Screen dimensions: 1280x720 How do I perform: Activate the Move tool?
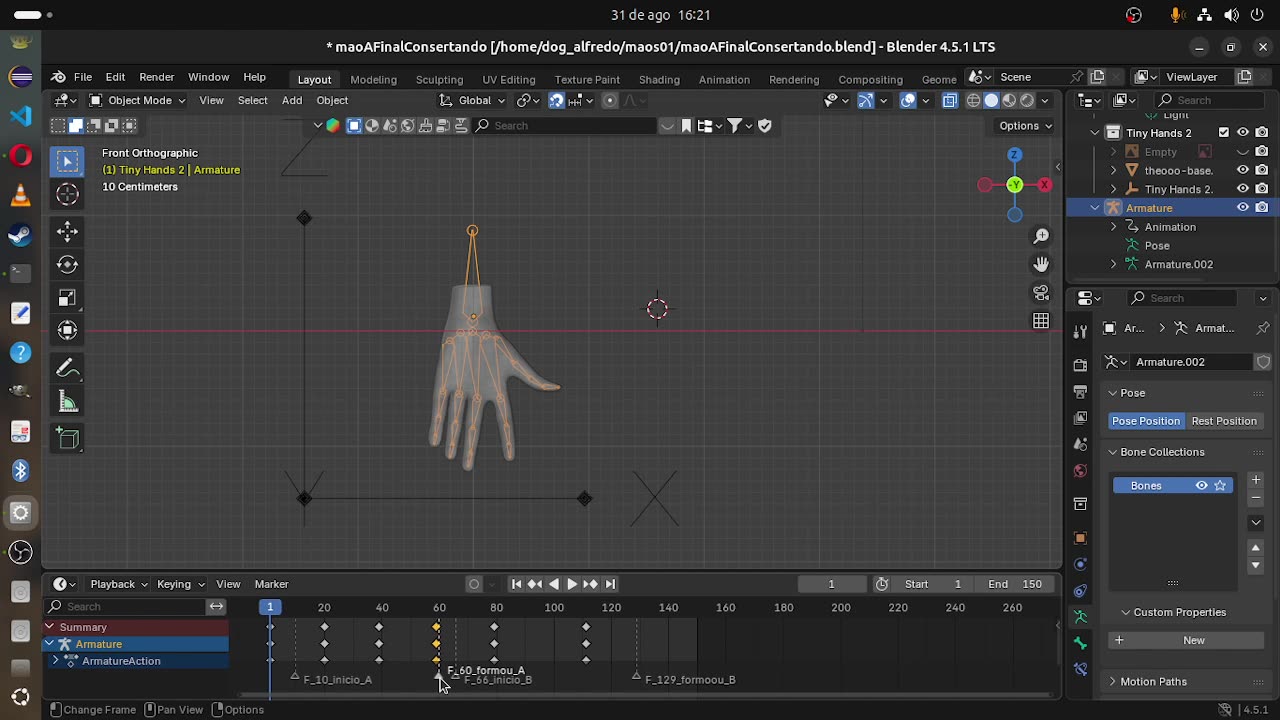coord(67,231)
